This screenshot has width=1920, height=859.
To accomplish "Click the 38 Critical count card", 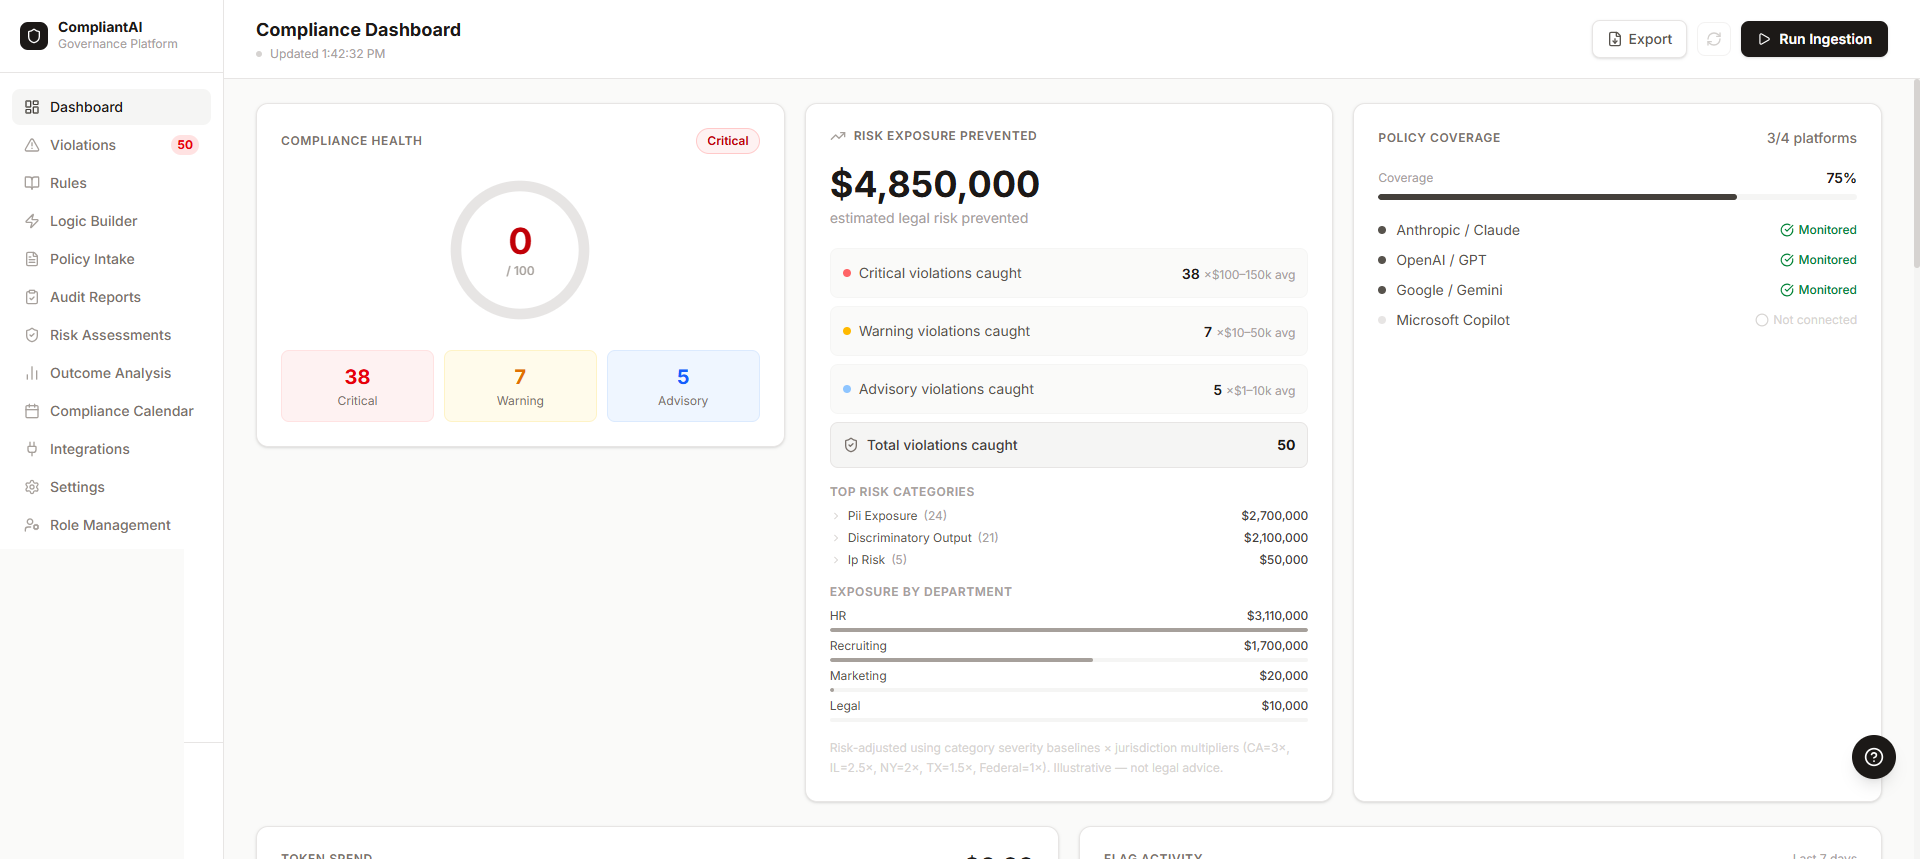I will click(x=357, y=386).
